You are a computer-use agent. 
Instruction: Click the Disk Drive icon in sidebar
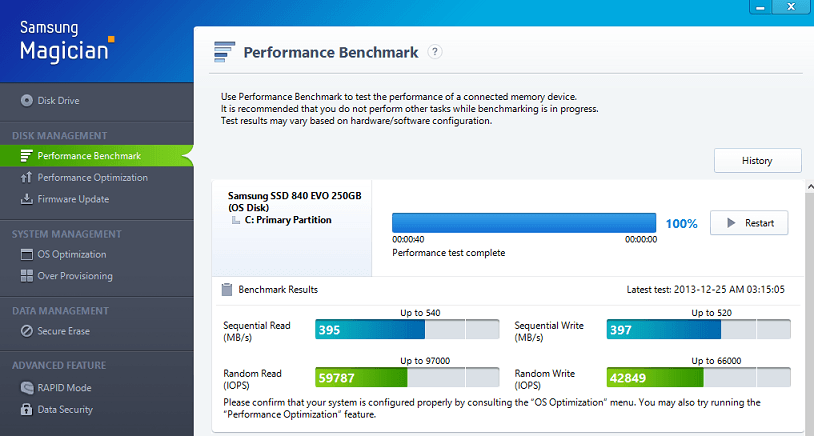pos(27,100)
